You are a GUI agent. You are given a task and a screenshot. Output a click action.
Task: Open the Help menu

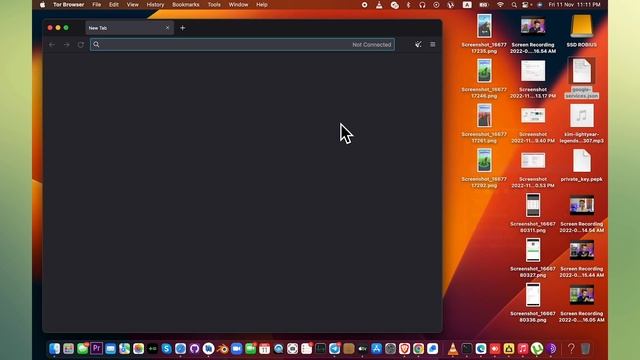tap(262, 4)
